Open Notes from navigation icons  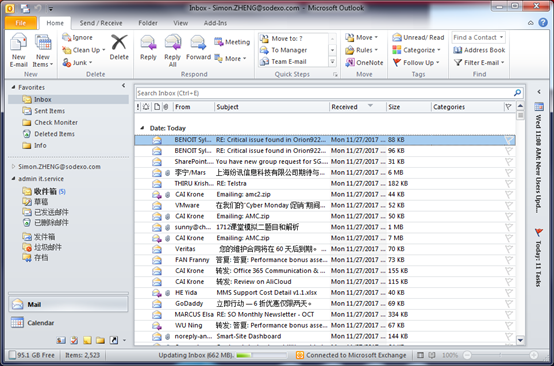(x=87, y=340)
